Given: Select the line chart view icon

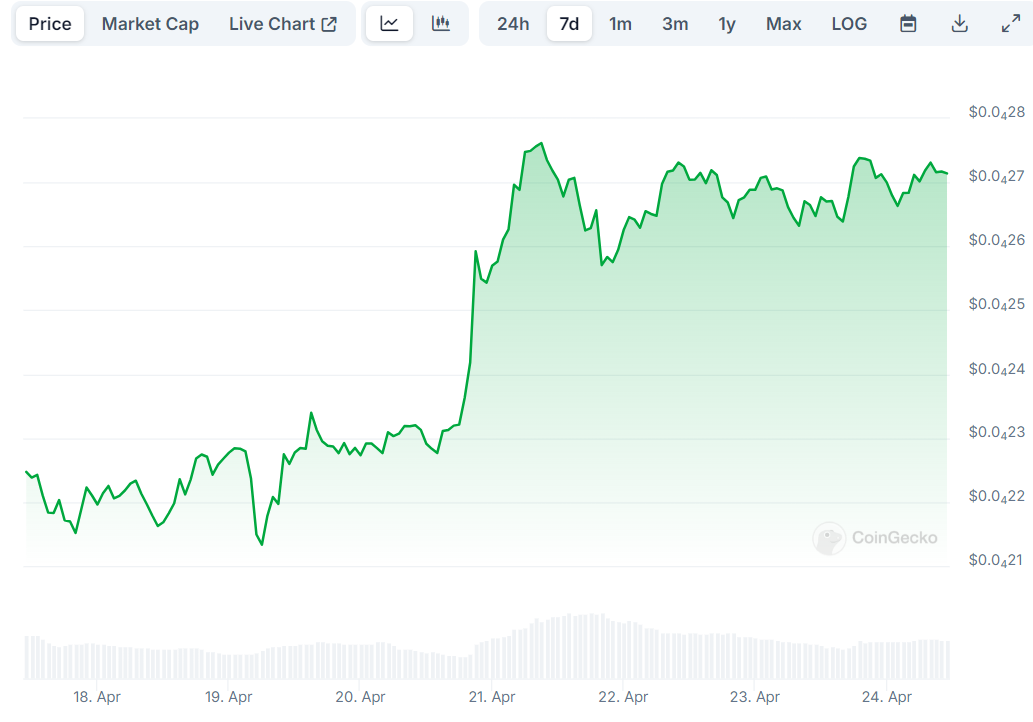Looking at the screenshot, I should pos(389,24).
